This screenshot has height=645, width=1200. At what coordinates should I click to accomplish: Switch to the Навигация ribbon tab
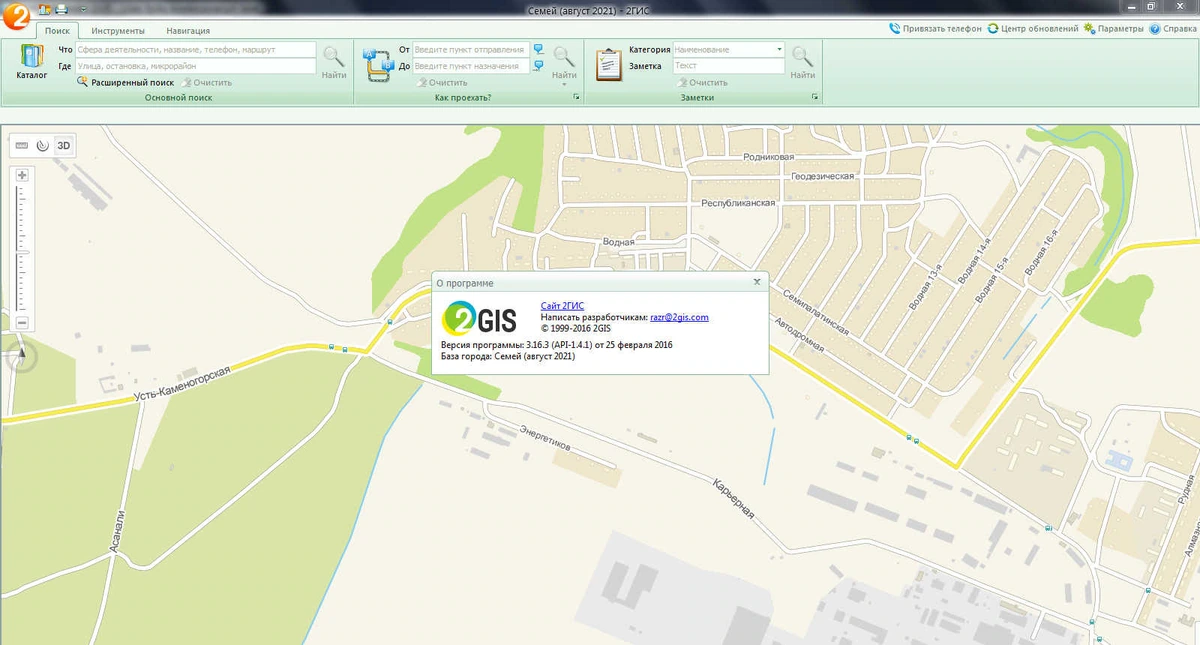tap(188, 31)
